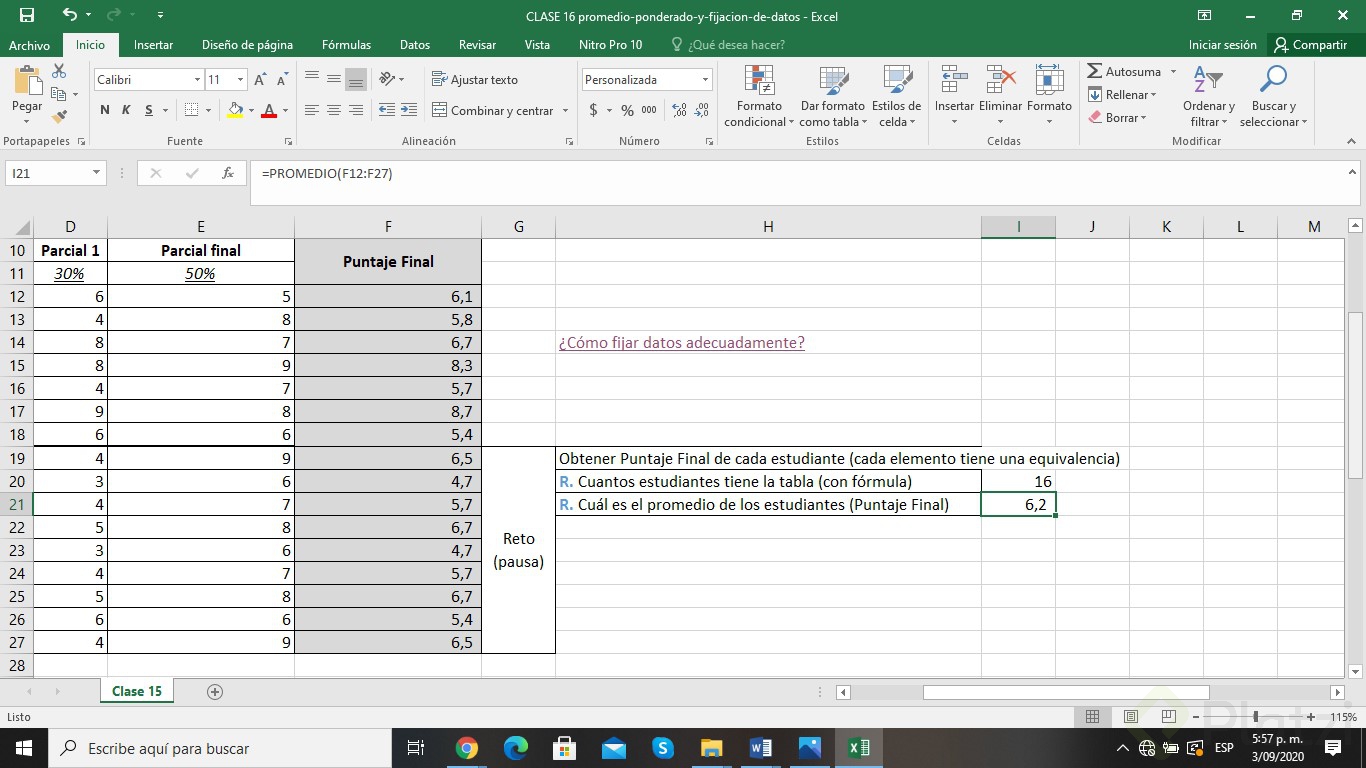Click Dar formato como tabla

pos(830,95)
